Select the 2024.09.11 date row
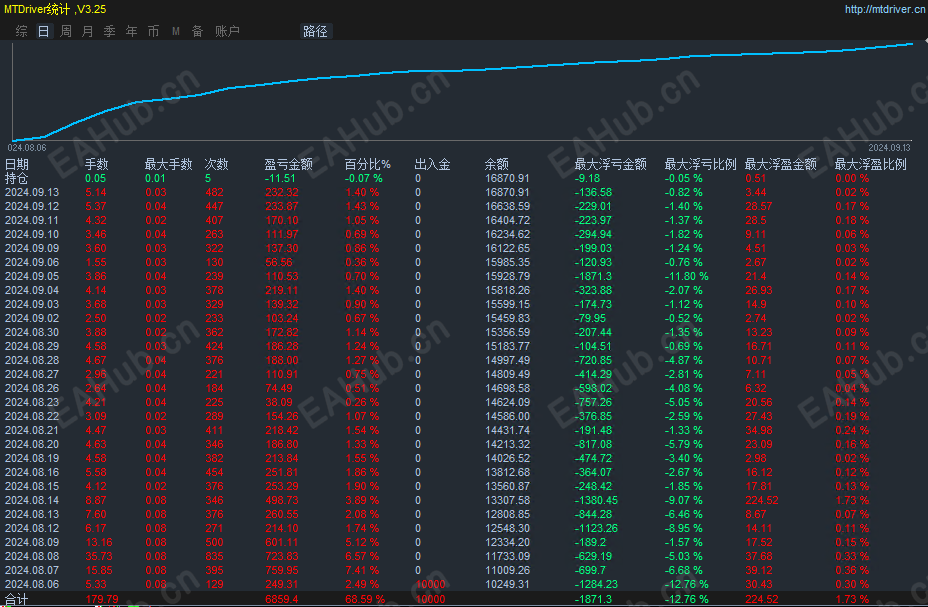 click(x=464, y=220)
